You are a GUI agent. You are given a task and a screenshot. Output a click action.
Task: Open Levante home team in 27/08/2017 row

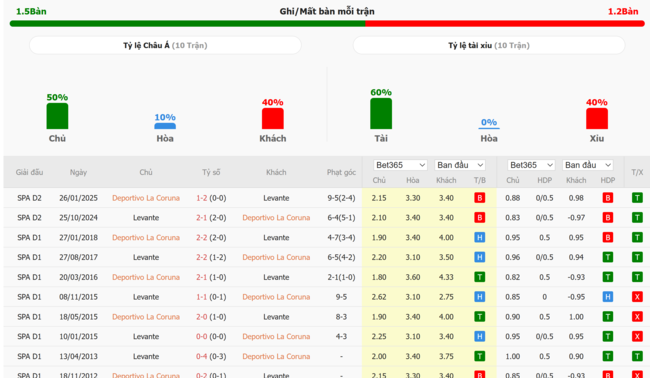point(146,257)
